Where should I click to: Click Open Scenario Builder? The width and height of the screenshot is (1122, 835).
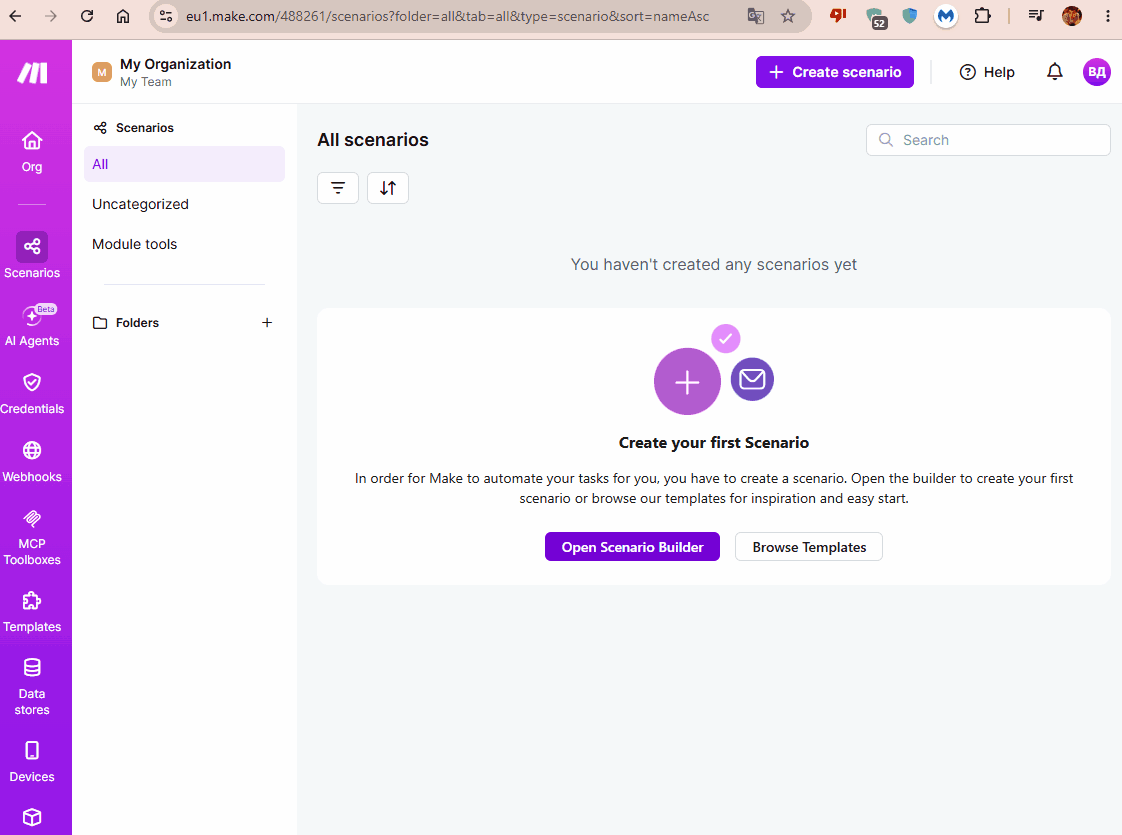click(x=633, y=547)
